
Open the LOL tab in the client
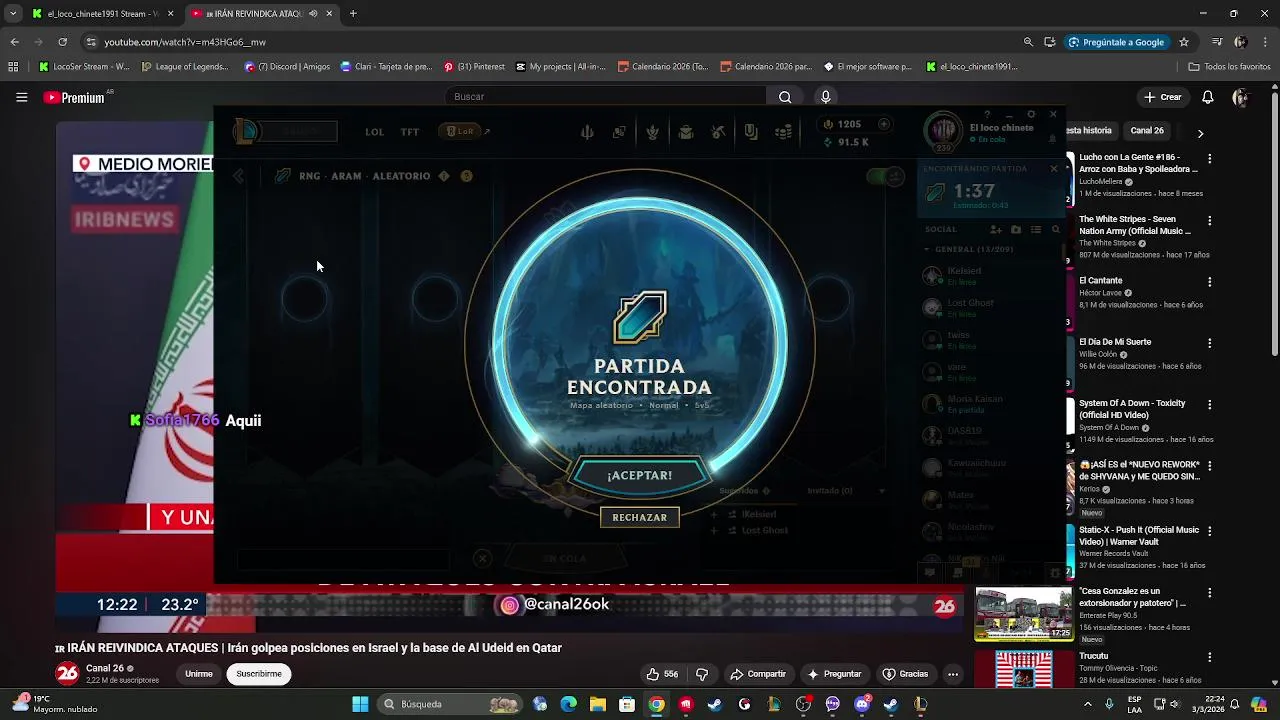[374, 132]
